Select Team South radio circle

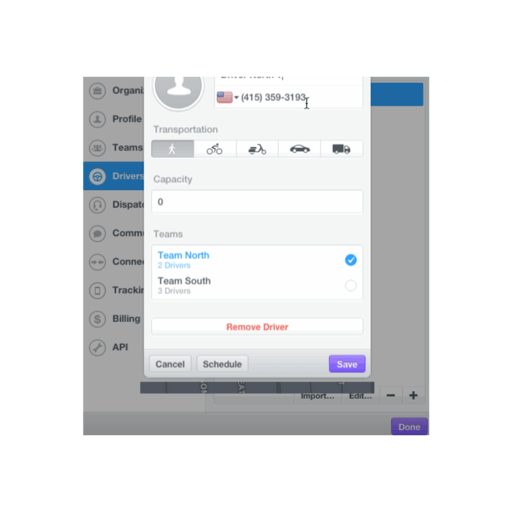351,285
